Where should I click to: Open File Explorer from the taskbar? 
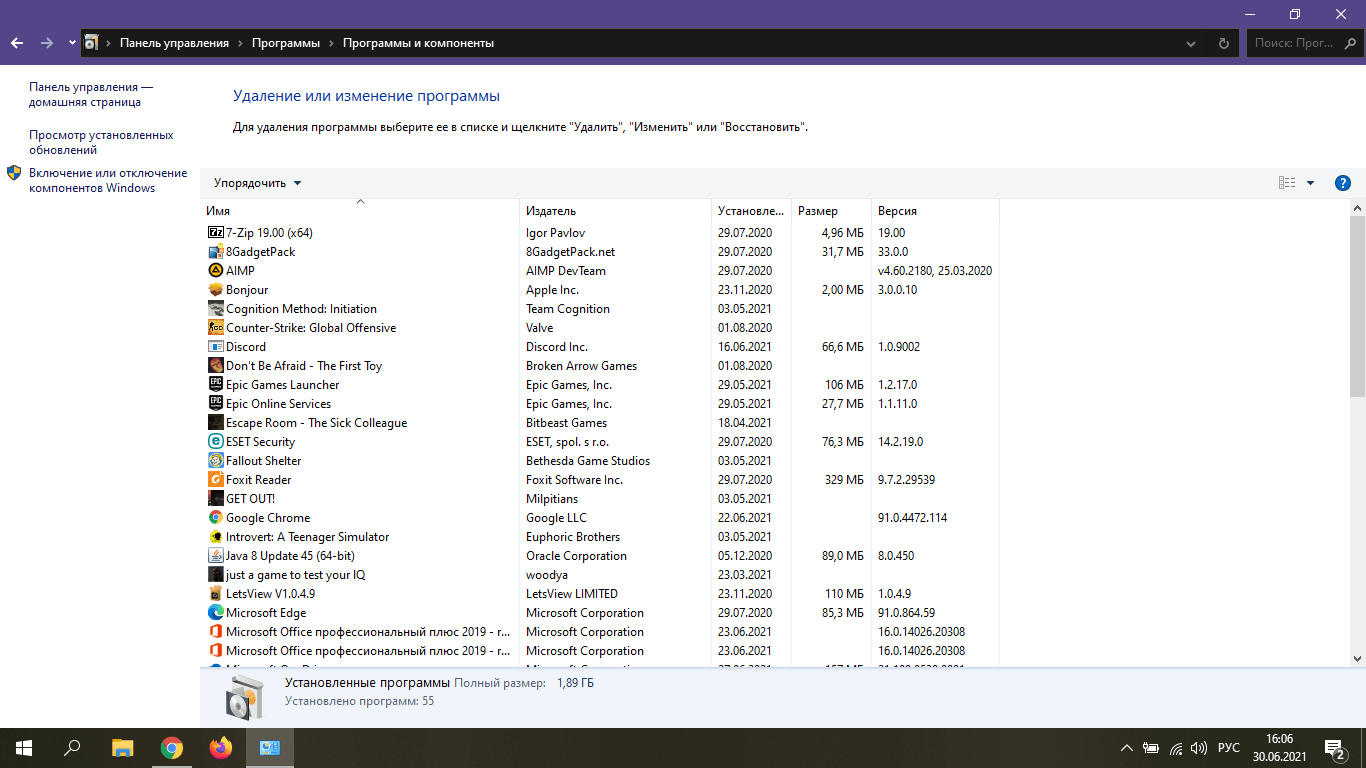(x=123, y=748)
